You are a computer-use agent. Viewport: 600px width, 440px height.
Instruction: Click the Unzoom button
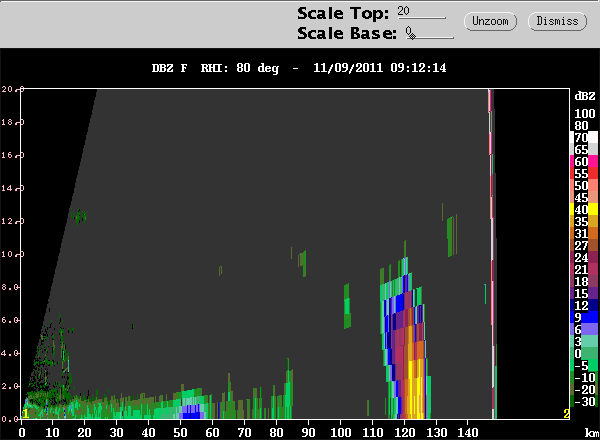click(490, 21)
